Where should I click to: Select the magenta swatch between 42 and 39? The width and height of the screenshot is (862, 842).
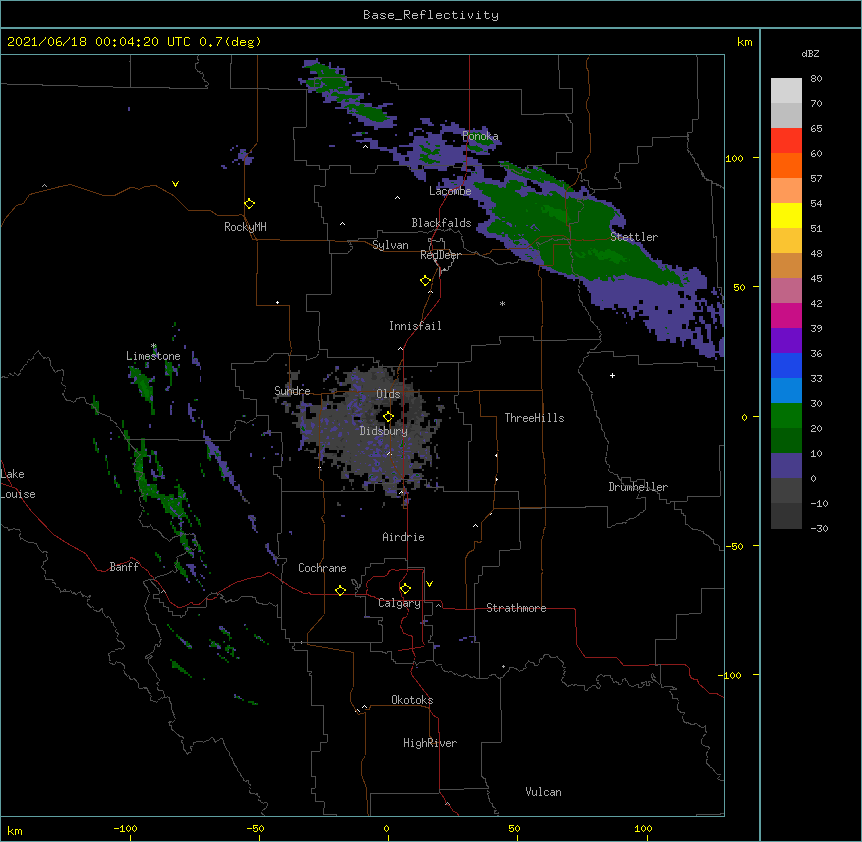pos(786,315)
